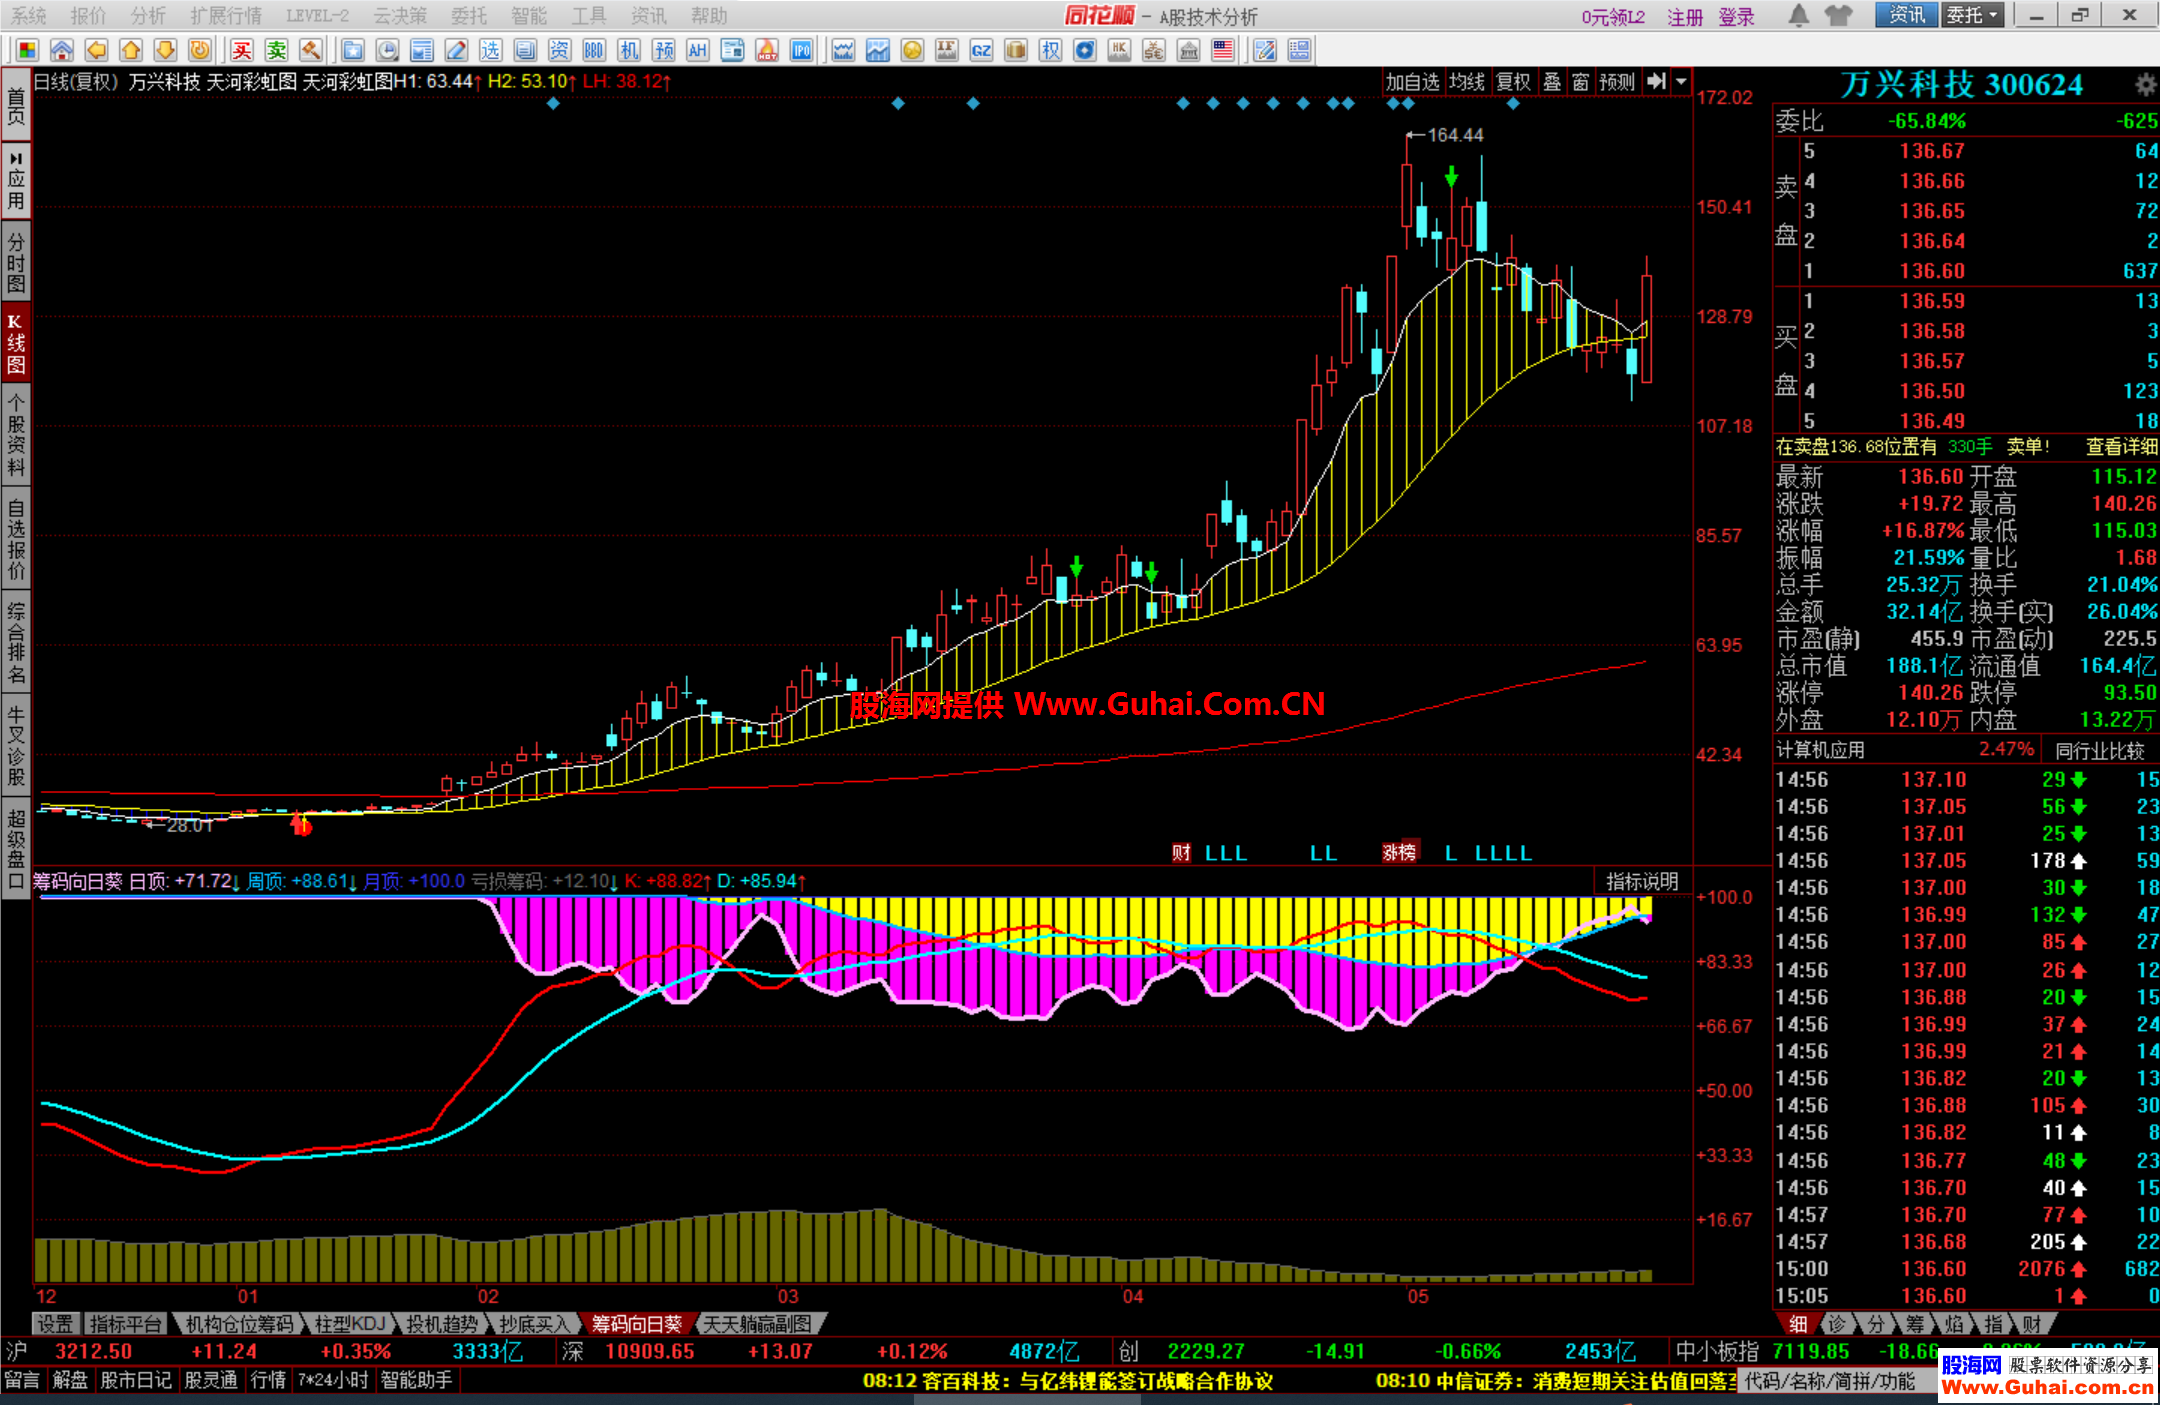Select the 综合排名 sidebar tab
The height and width of the screenshot is (1405, 2160).
click(16, 641)
